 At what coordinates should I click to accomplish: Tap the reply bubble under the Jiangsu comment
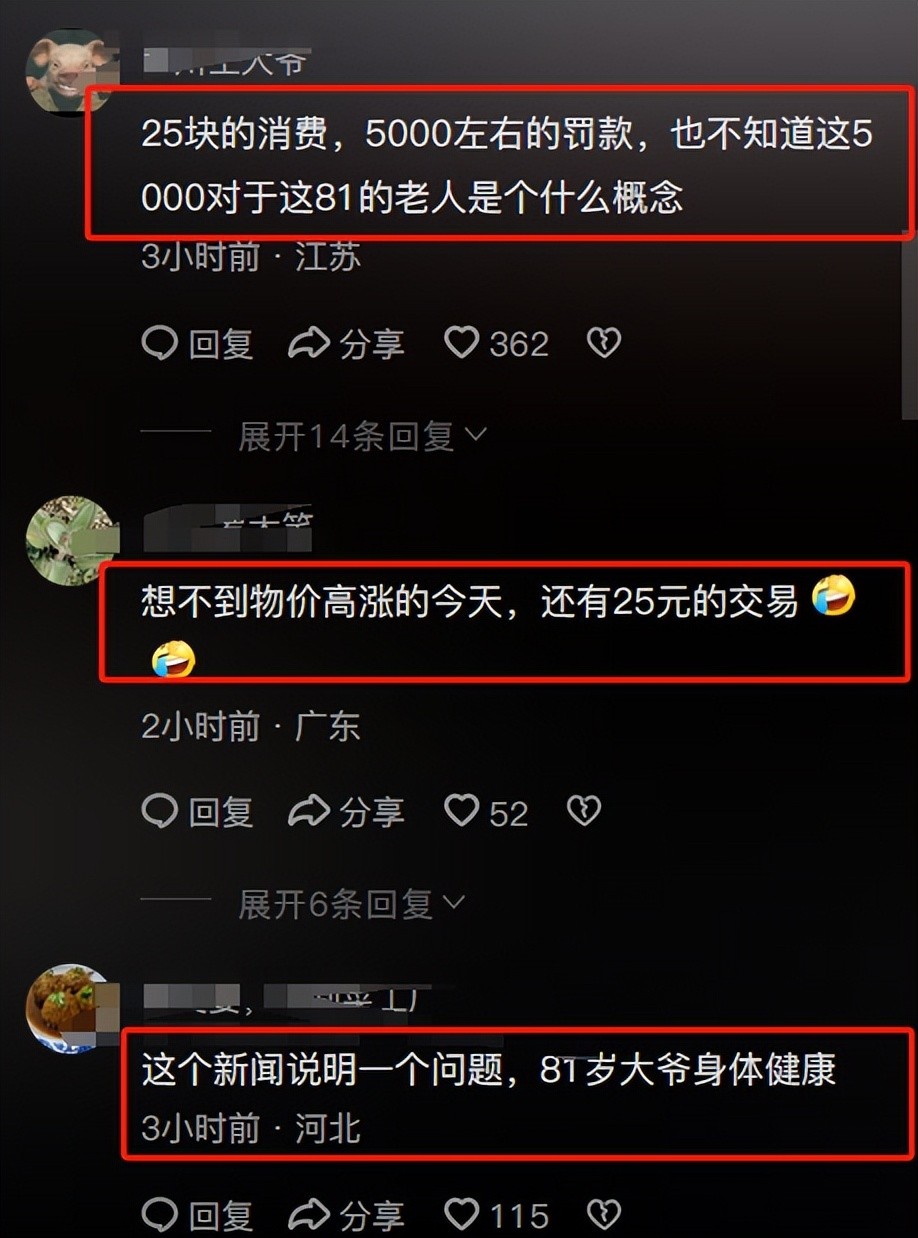(x=160, y=343)
